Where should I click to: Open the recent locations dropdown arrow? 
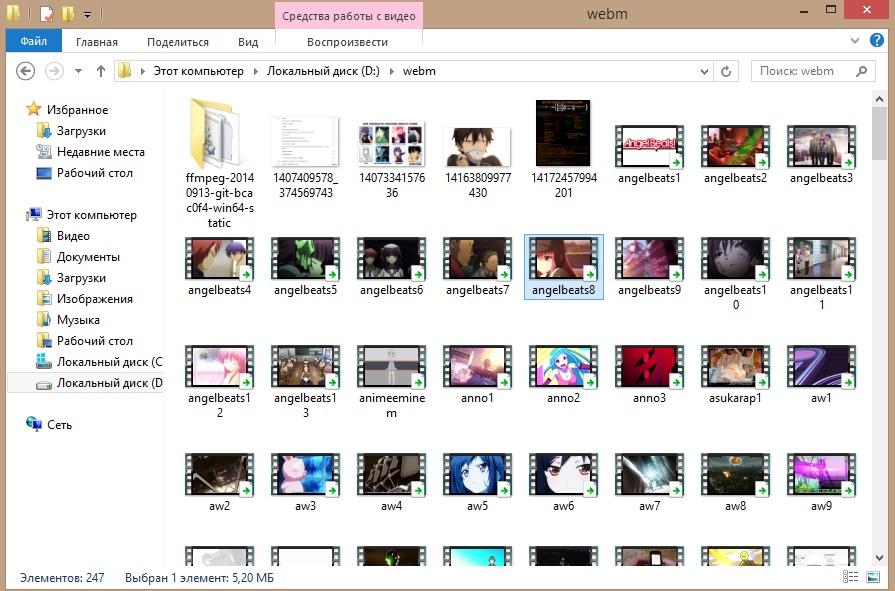click(x=79, y=71)
